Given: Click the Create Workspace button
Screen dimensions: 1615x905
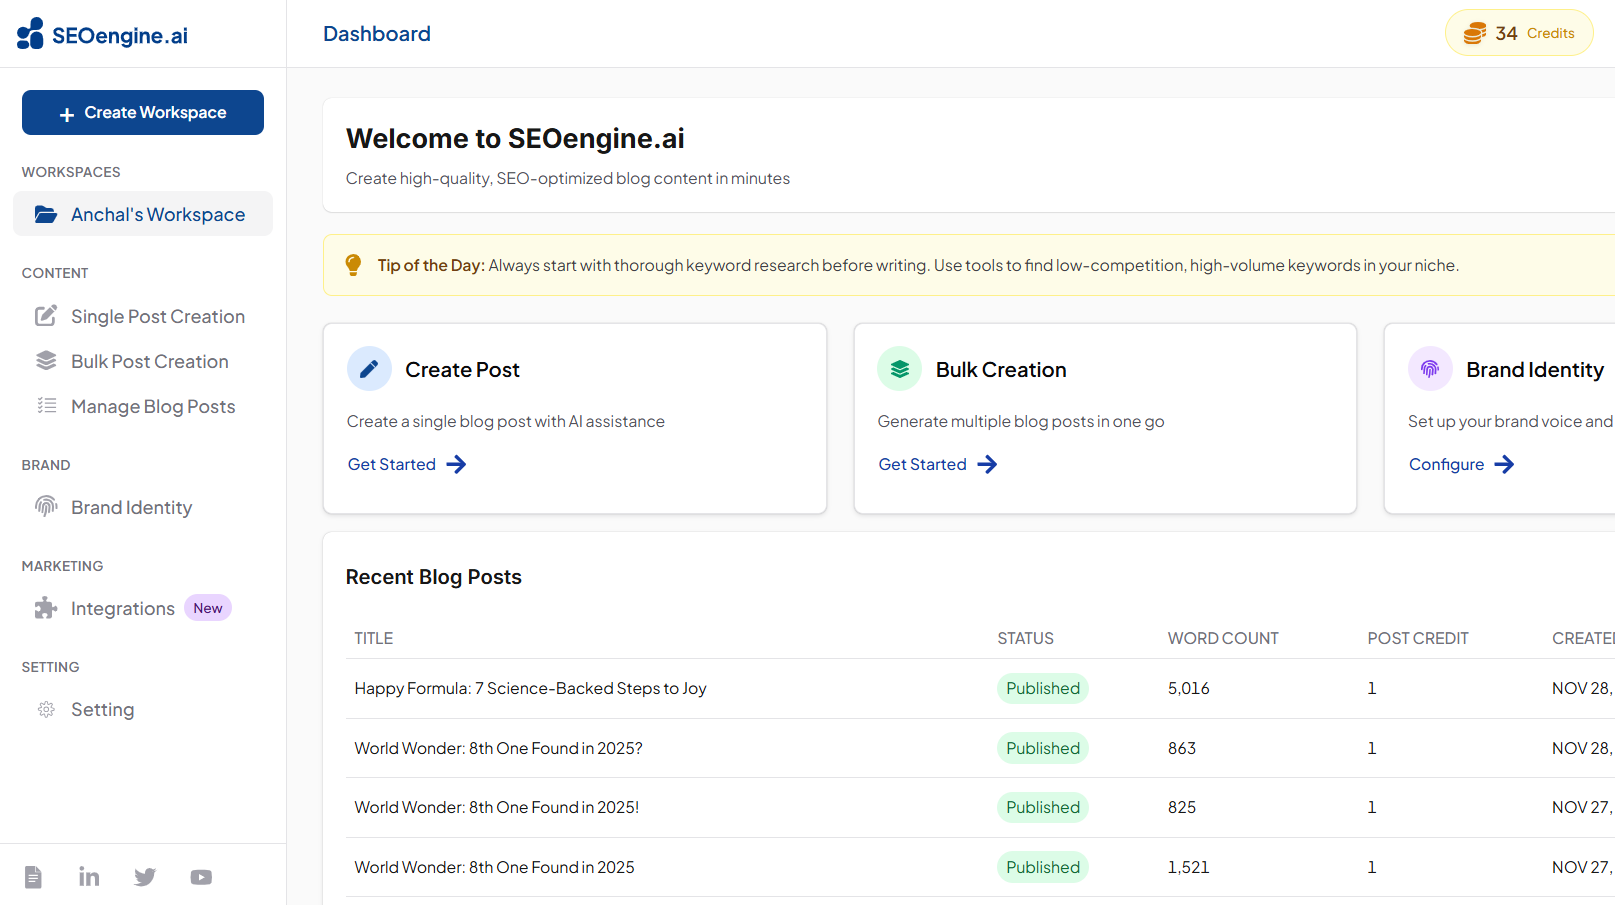Looking at the screenshot, I should tap(142, 112).
